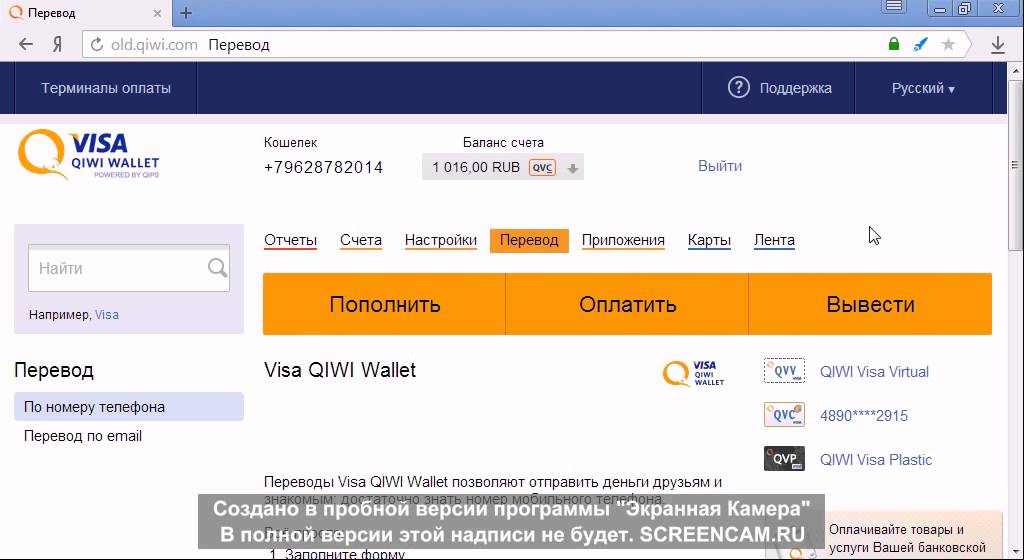Click the Visa example search link
The width and height of the screenshot is (1024, 560).
[106, 315]
